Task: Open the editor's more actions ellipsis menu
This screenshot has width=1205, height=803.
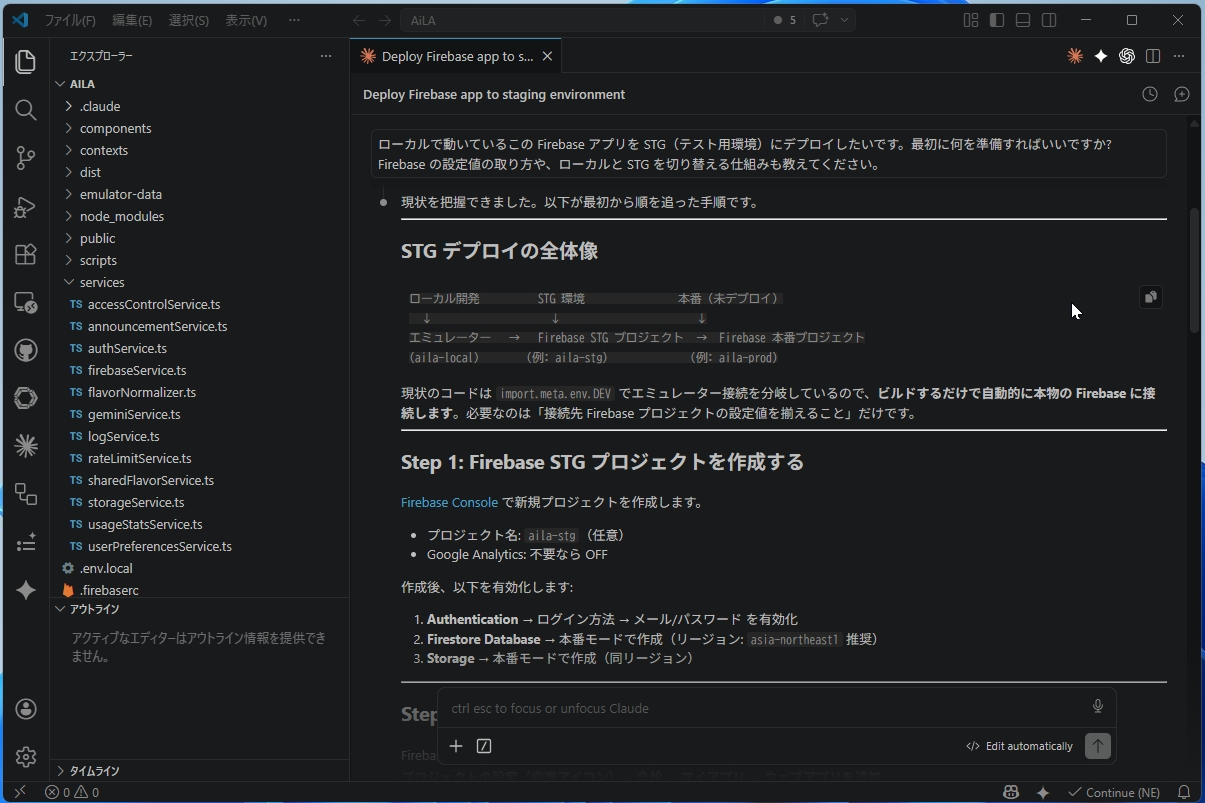Action: click(x=1179, y=56)
